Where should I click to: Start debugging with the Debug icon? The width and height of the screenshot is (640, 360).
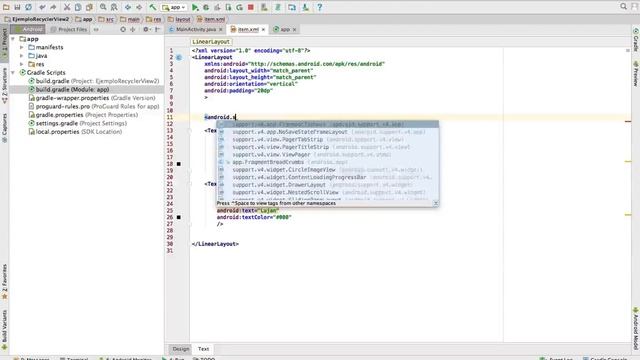(206, 7)
